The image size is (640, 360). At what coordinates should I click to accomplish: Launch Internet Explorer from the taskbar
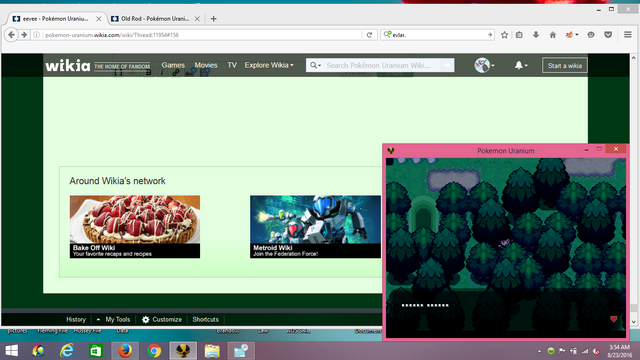[x=67, y=351]
